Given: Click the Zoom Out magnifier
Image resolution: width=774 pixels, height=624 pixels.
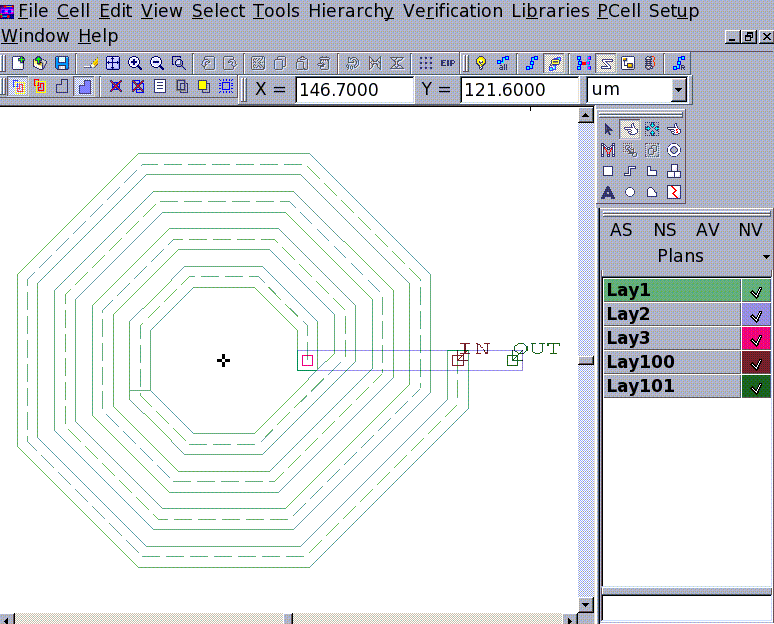Looking at the screenshot, I should click(x=156, y=63).
